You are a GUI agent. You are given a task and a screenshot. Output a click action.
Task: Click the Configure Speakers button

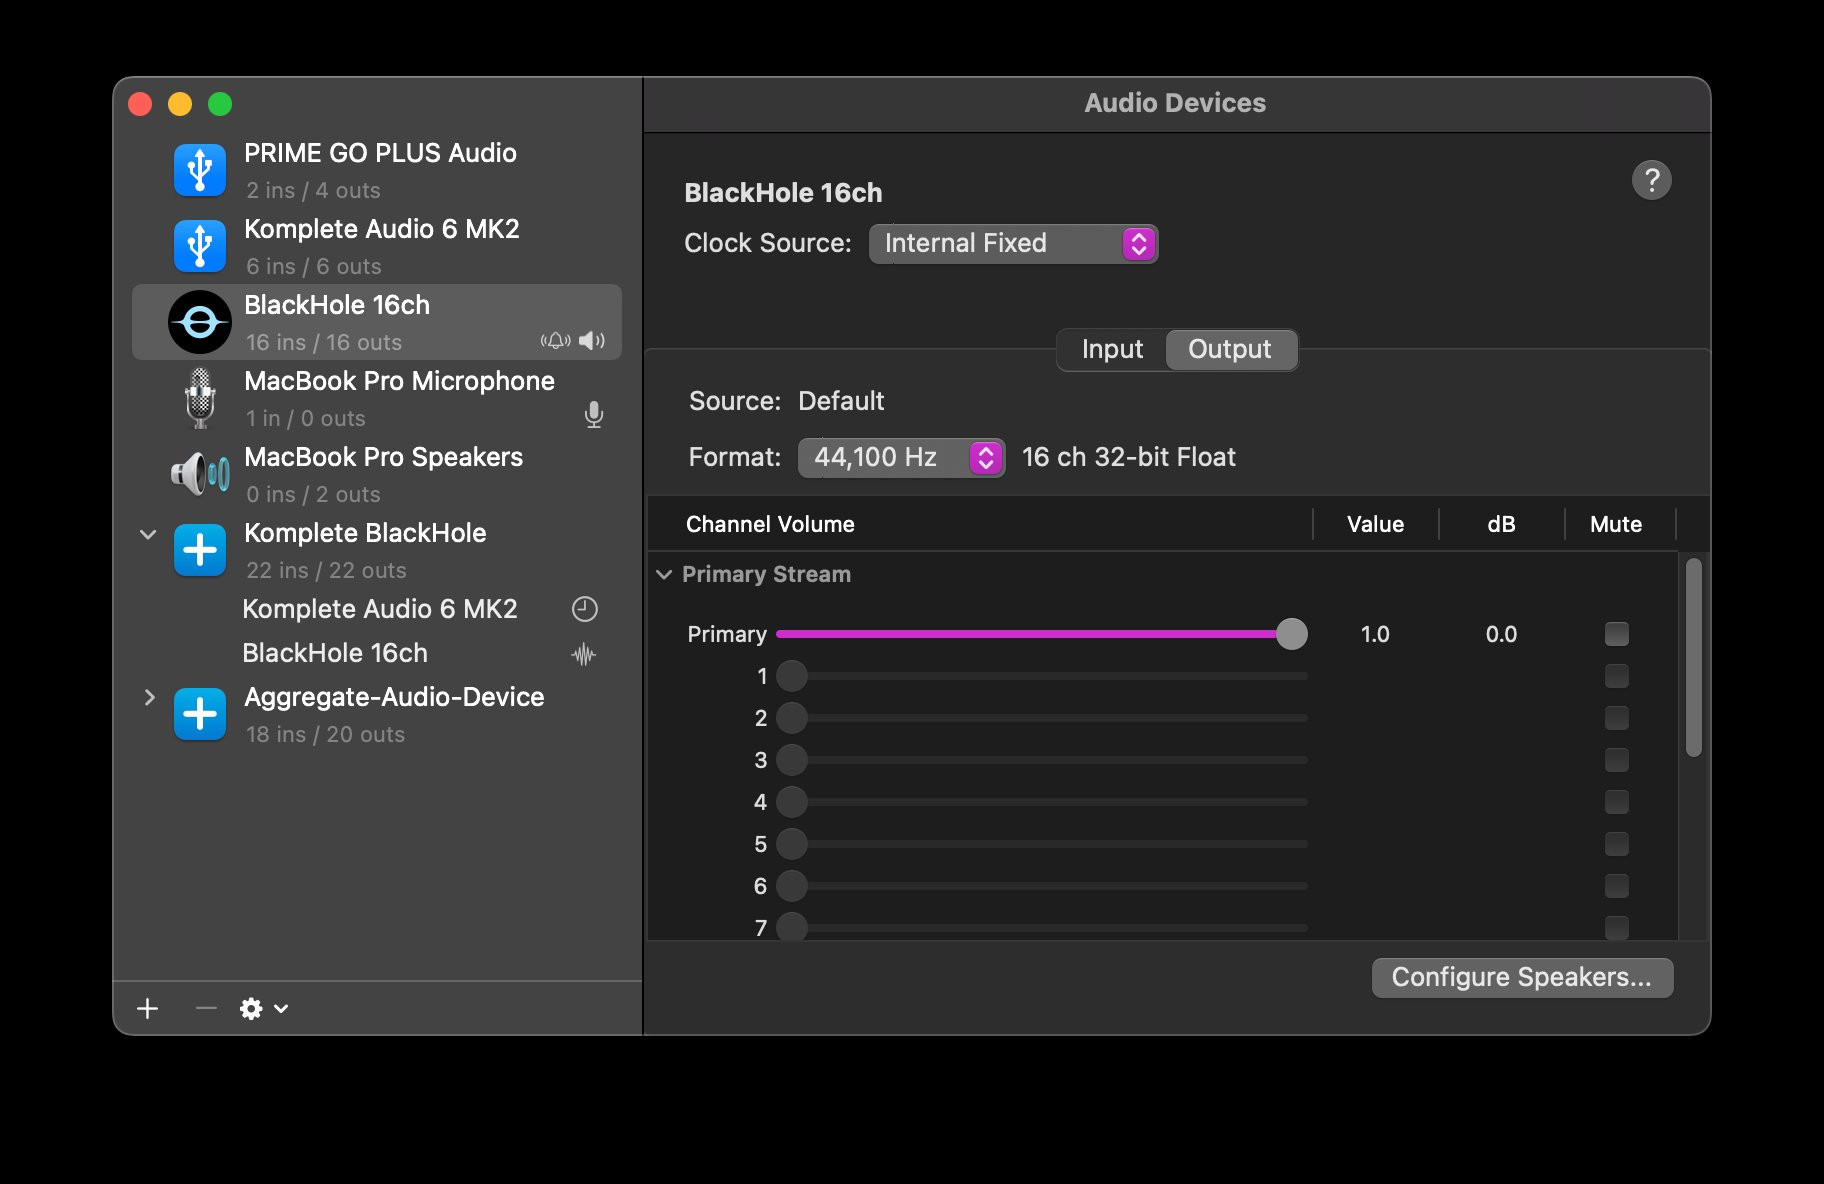click(x=1522, y=977)
